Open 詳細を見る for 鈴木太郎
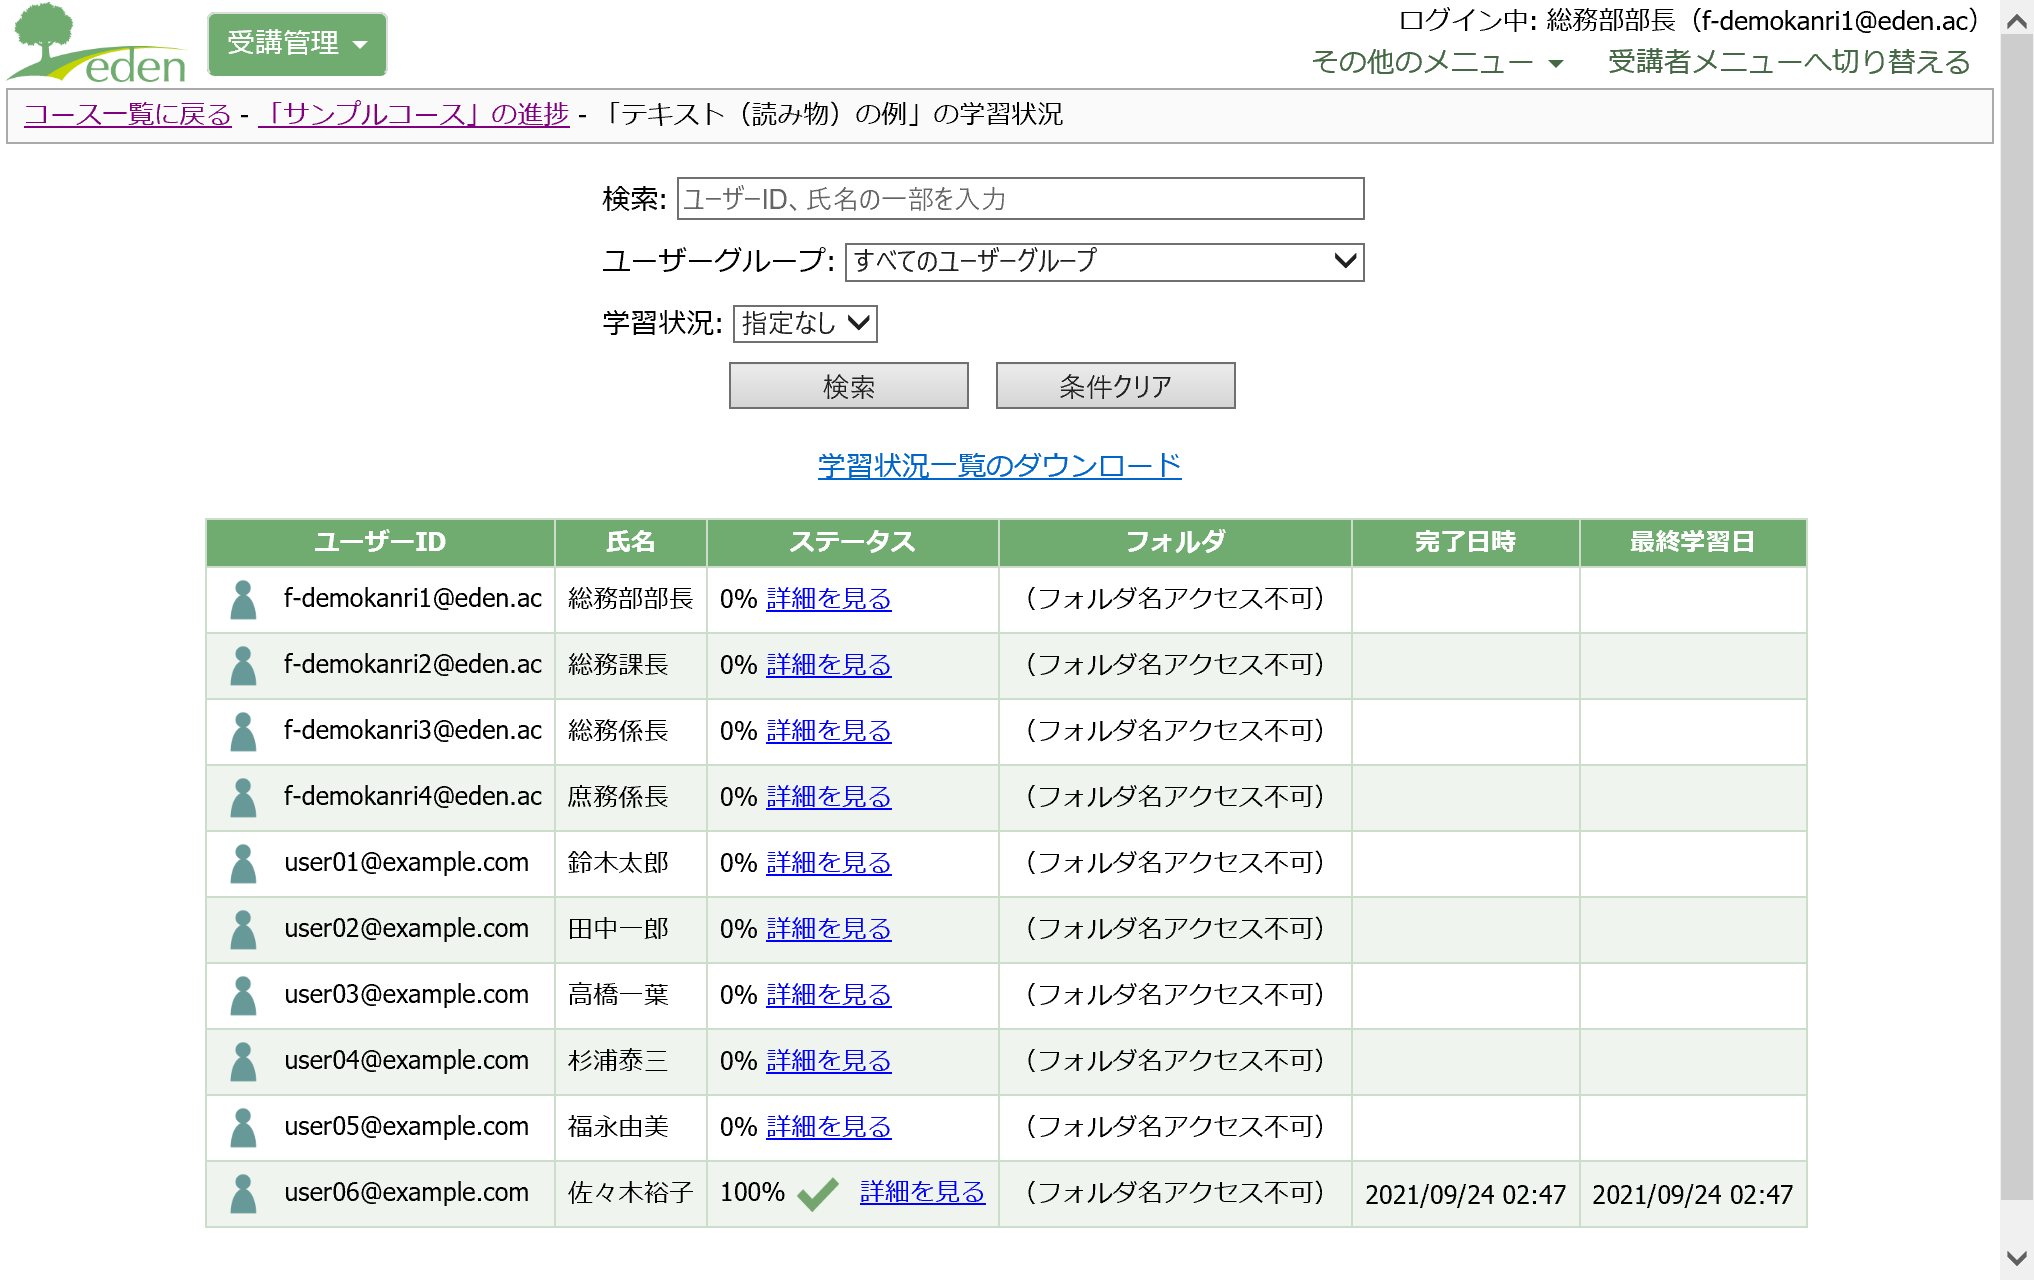The width and height of the screenshot is (2034, 1280). (829, 863)
